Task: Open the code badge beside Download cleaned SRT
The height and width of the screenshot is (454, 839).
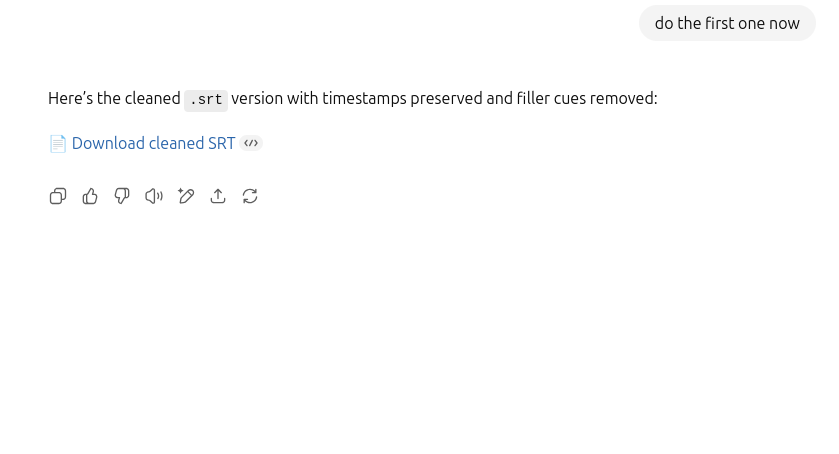Action: (251, 143)
